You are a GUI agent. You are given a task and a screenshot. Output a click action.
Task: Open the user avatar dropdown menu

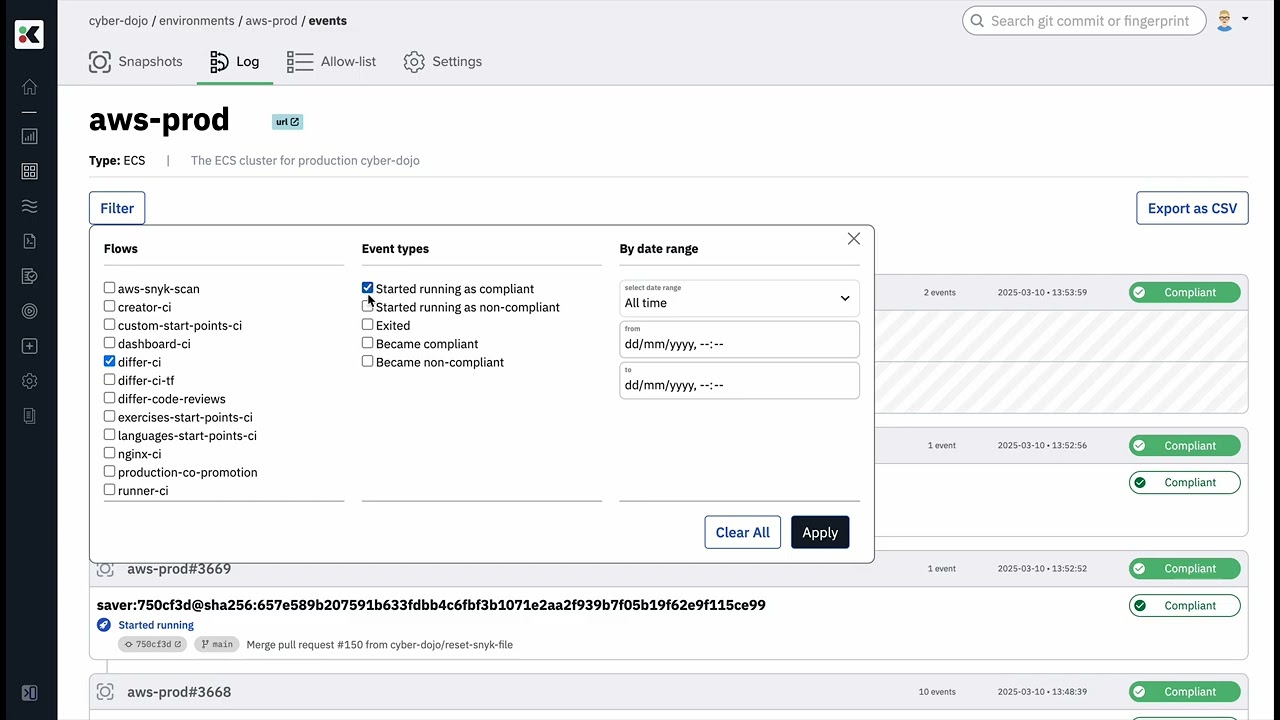1232,20
